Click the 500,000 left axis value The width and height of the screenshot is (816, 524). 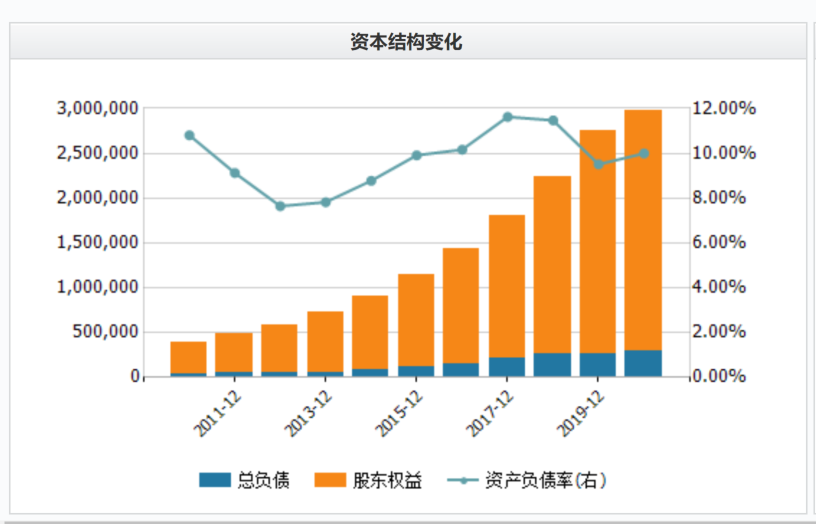pos(106,331)
